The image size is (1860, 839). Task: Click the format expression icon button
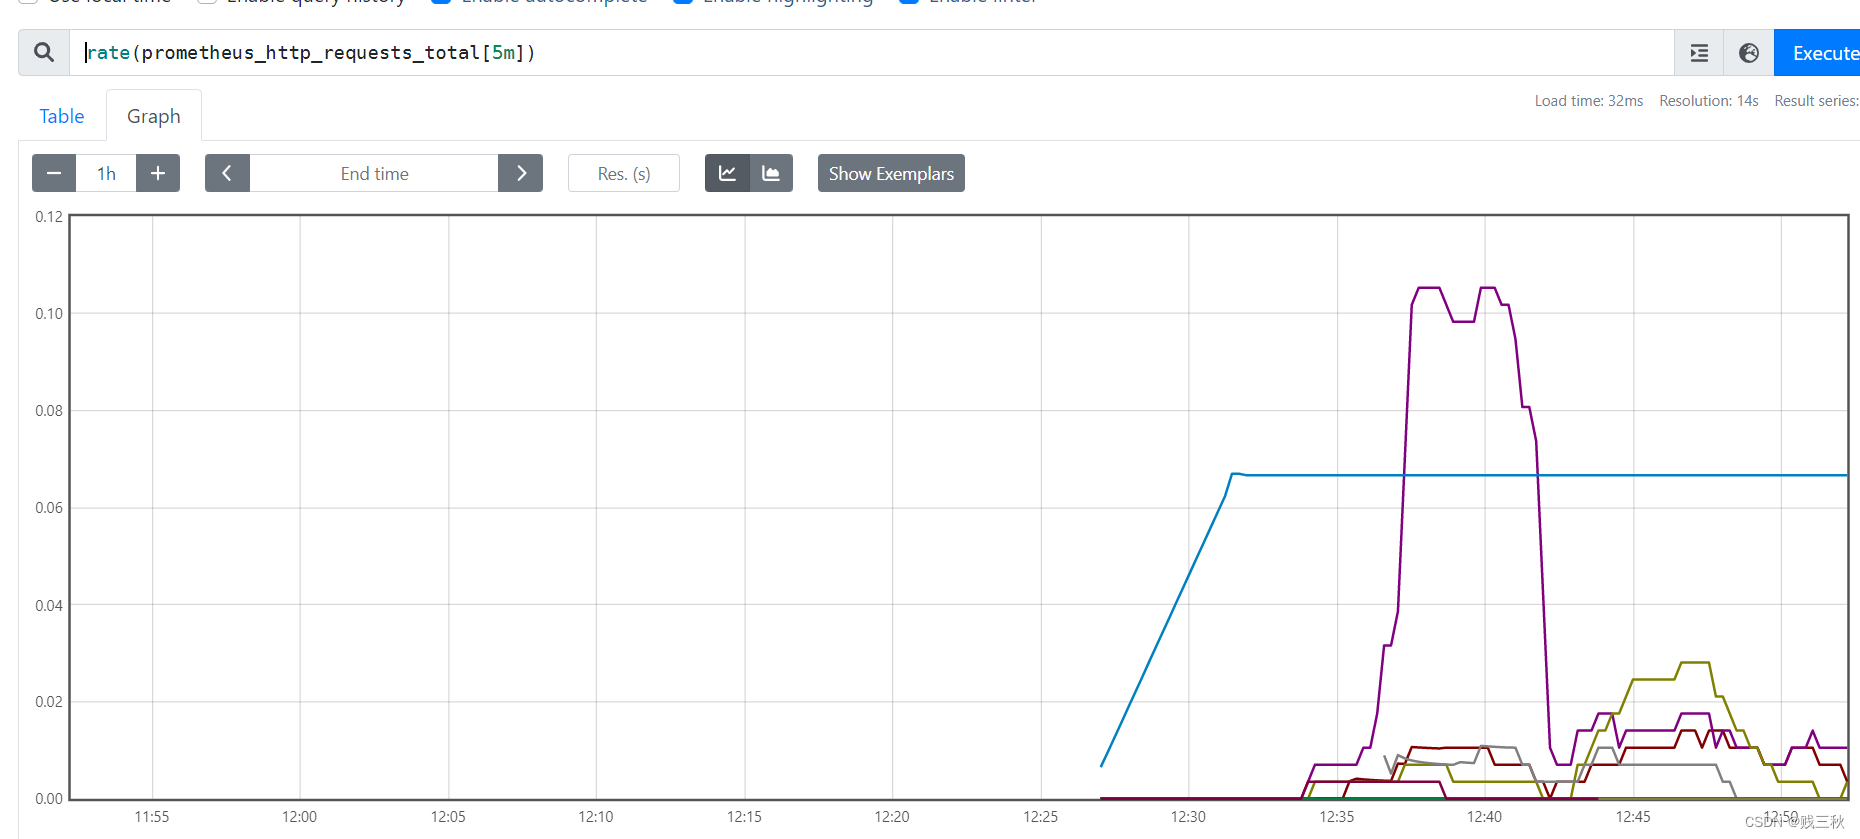1699,53
